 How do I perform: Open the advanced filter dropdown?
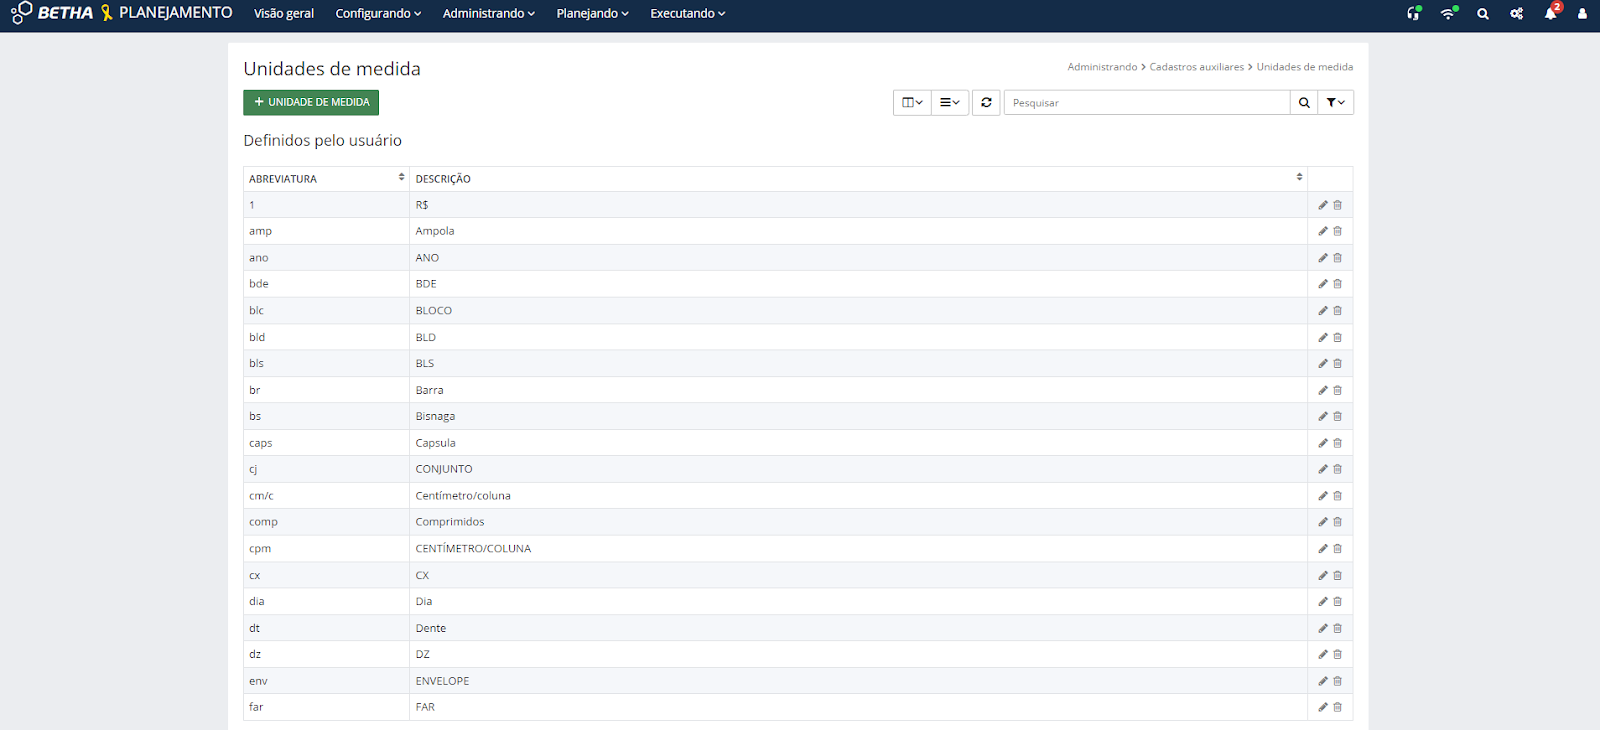click(x=1336, y=102)
